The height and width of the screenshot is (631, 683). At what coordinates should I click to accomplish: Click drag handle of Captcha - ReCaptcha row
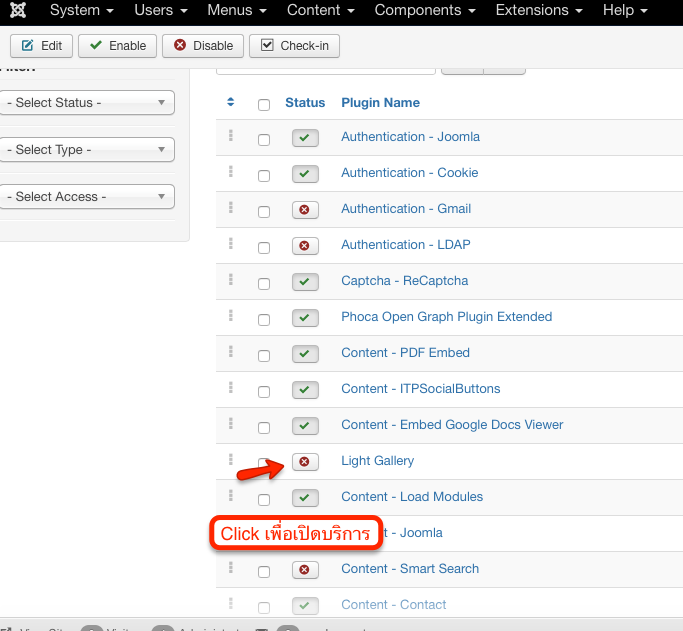pos(231,280)
